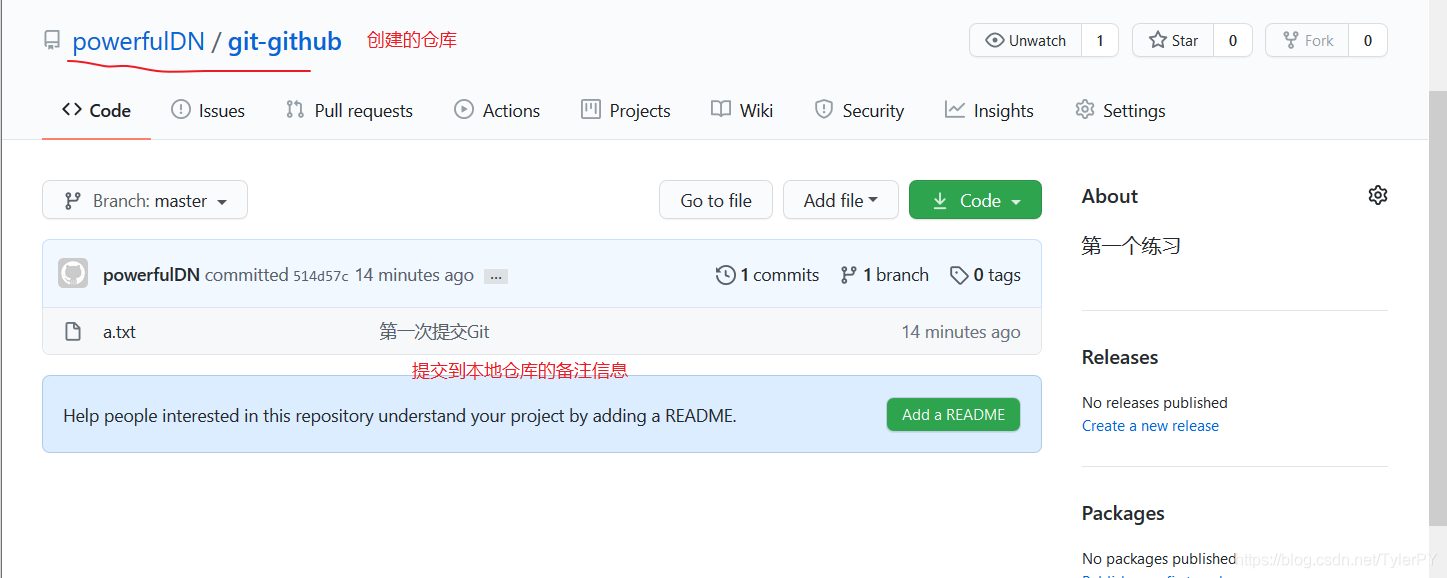The image size is (1447, 578).
Task: Click the Unwatch button
Action: 1025,40
